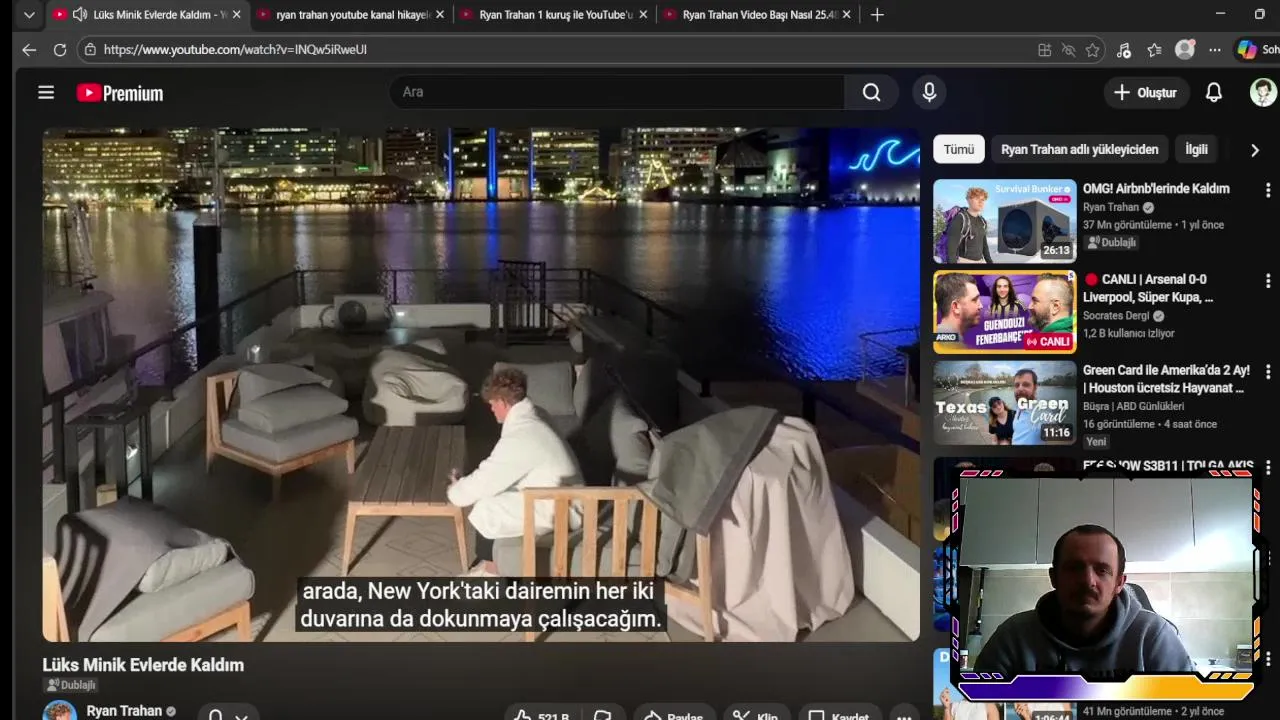This screenshot has height=720, width=1280.
Task: Open browser profile avatar in toolbar
Action: 1185,49
